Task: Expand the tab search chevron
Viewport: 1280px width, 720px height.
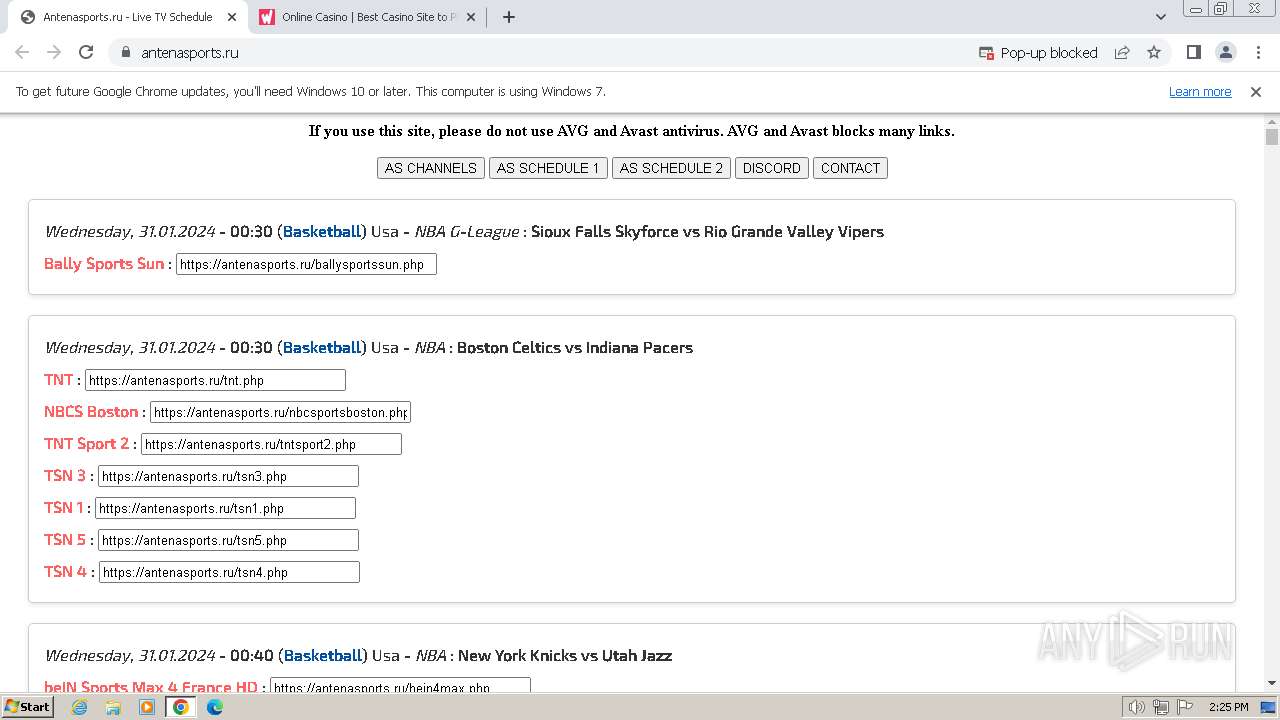Action: [x=1160, y=17]
